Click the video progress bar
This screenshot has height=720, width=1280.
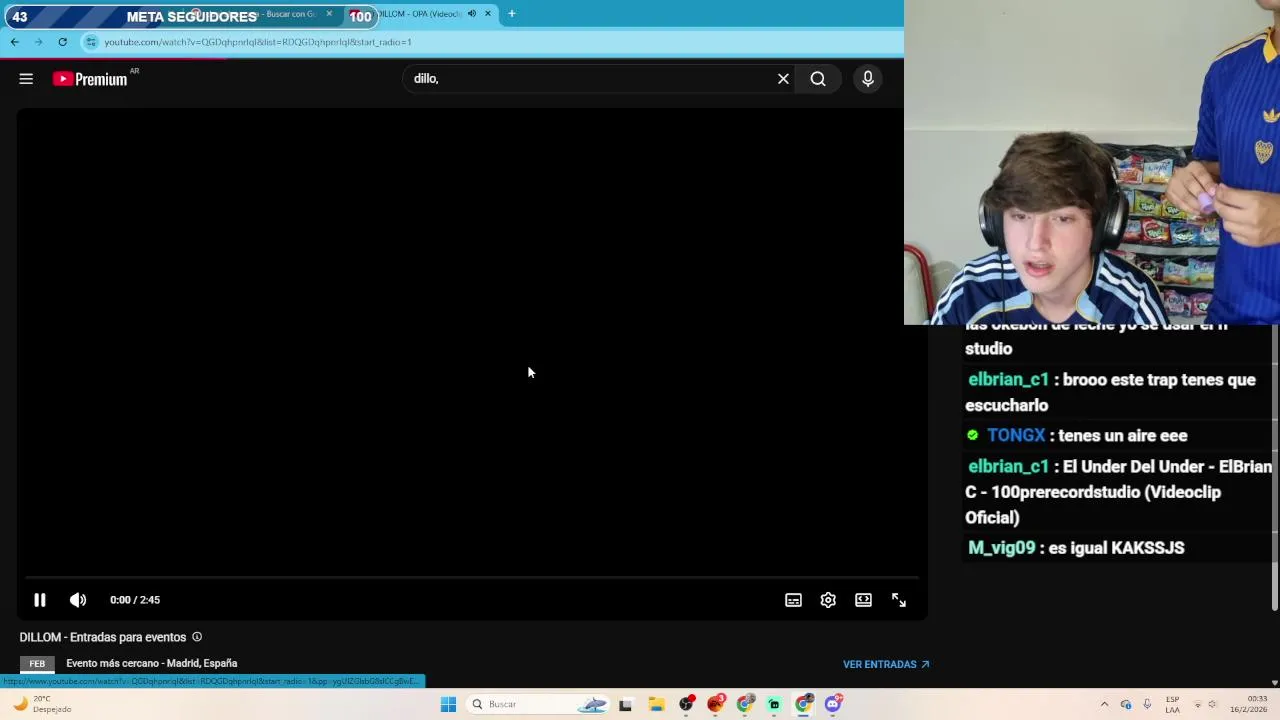[472, 577]
